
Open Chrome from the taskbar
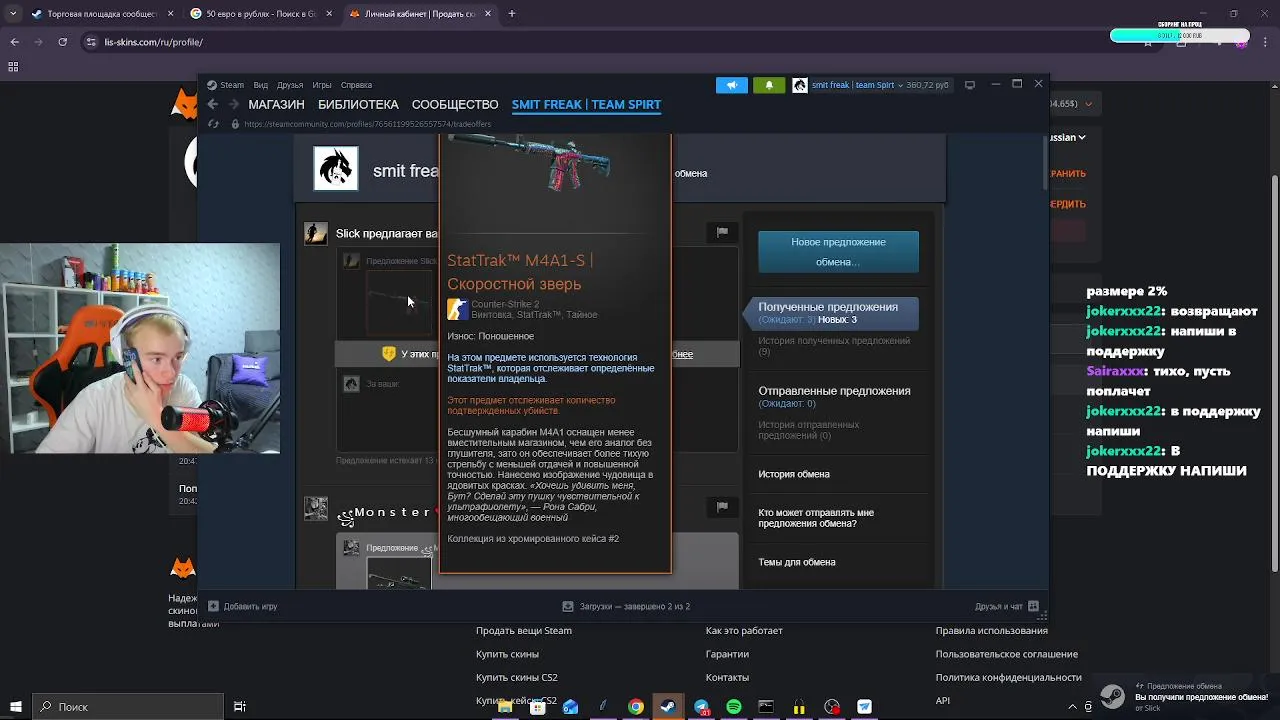point(635,707)
